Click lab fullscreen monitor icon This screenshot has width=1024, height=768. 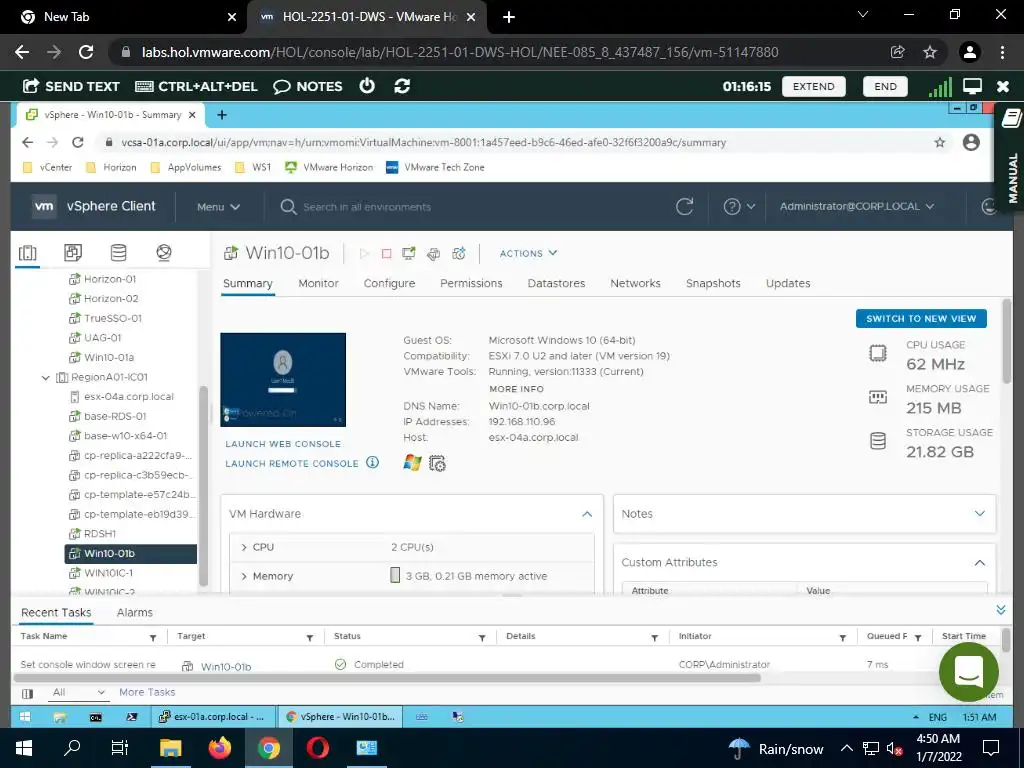(x=972, y=86)
